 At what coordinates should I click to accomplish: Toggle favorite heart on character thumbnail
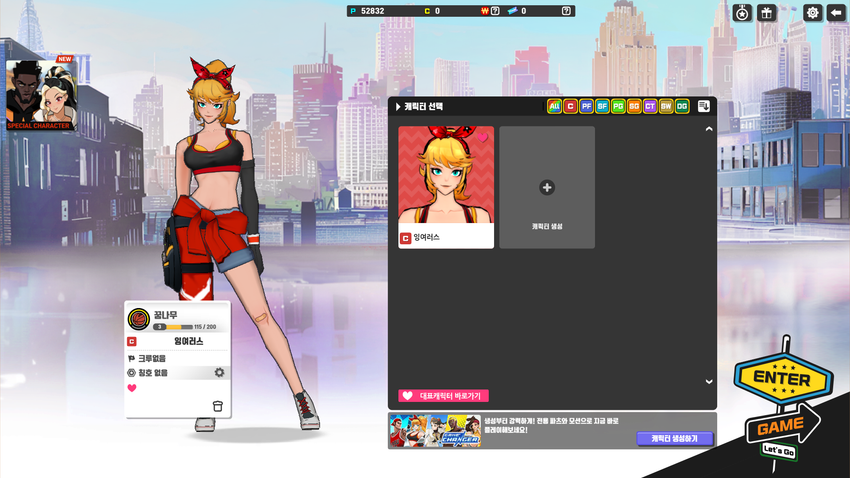(x=483, y=138)
